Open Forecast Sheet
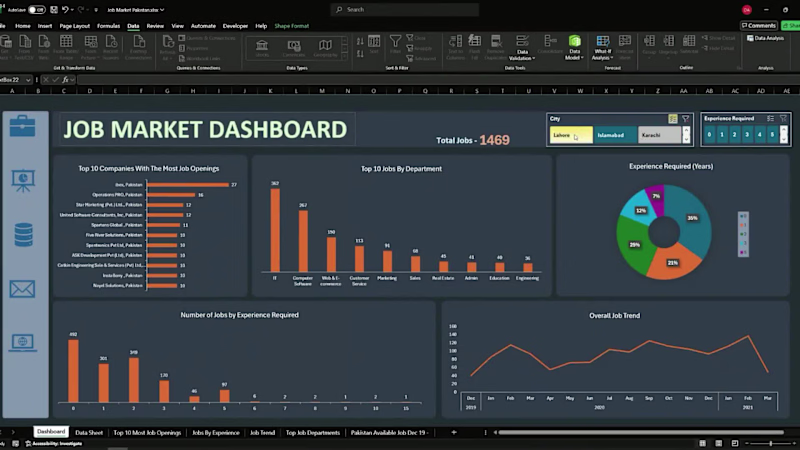This screenshot has height=450, width=800. (624, 47)
